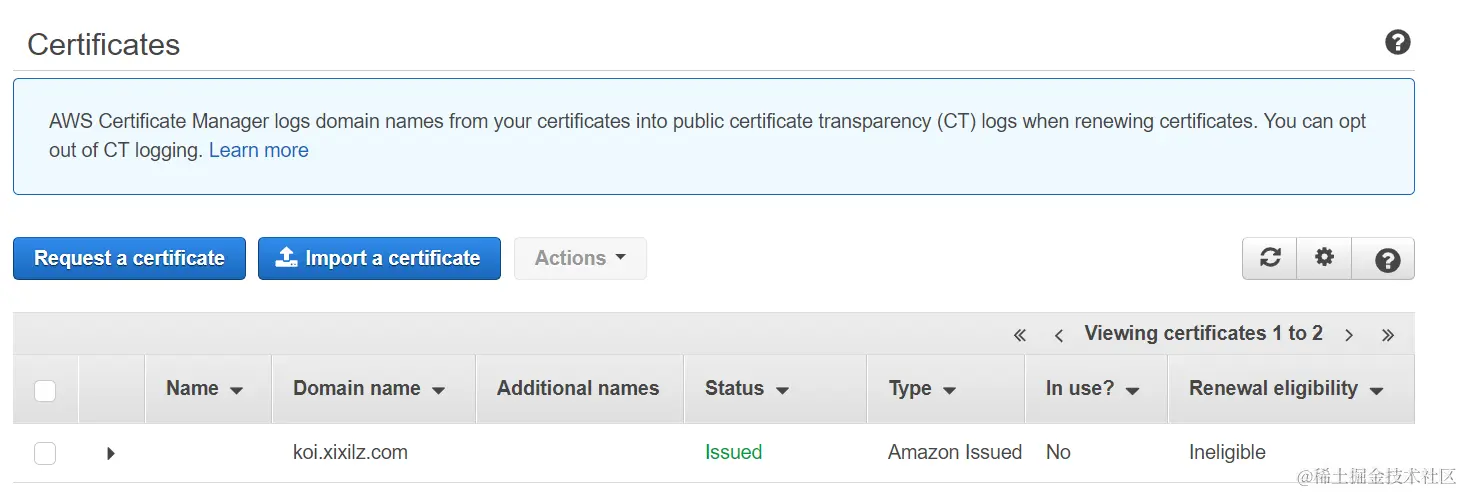
Task: Go to first page of certificates
Action: 1019,335
